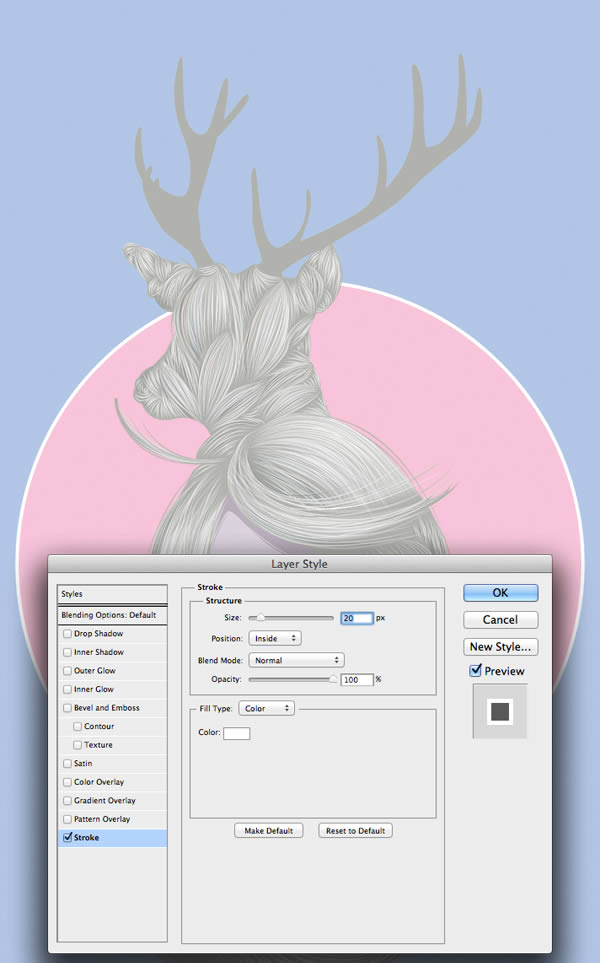Screen dimensions: 600x963
Task: Click the Make Default button
Action: point(268,831)
